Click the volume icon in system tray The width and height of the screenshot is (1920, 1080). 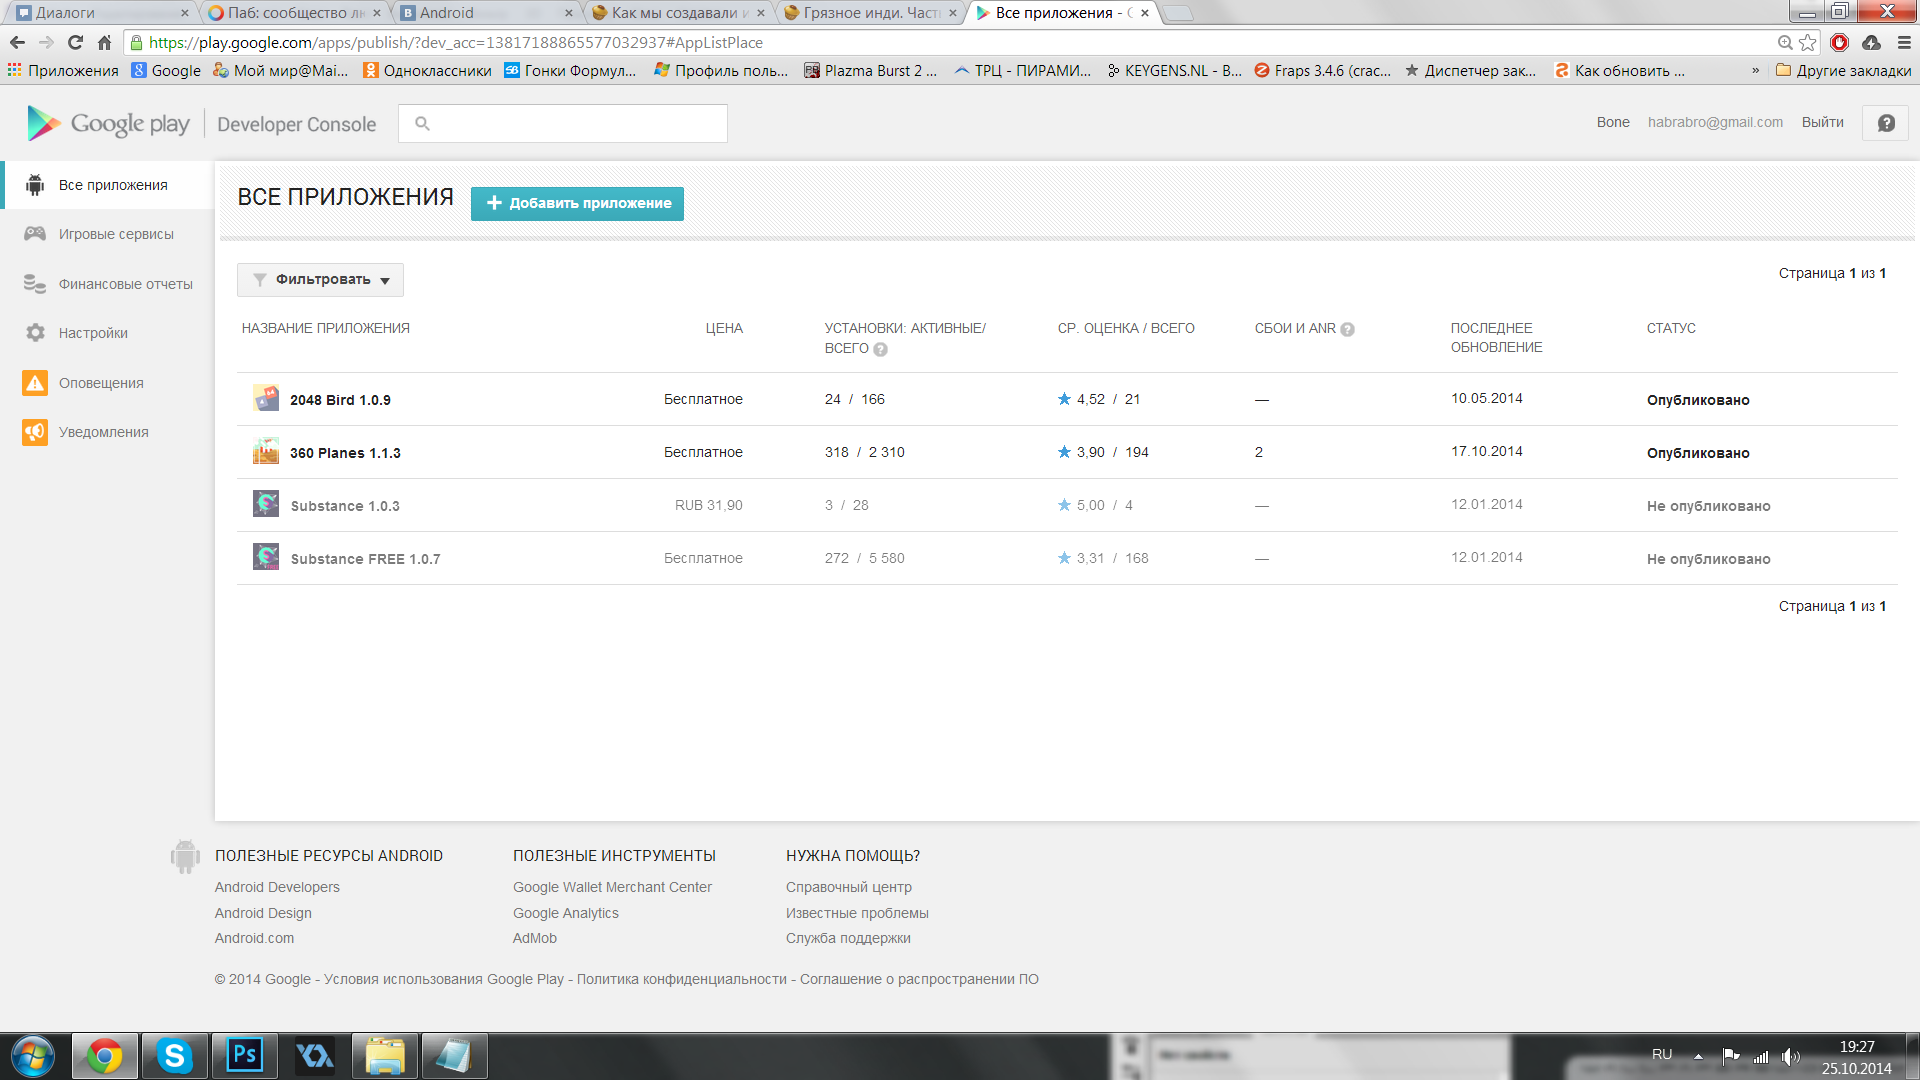point(1790,1056)
